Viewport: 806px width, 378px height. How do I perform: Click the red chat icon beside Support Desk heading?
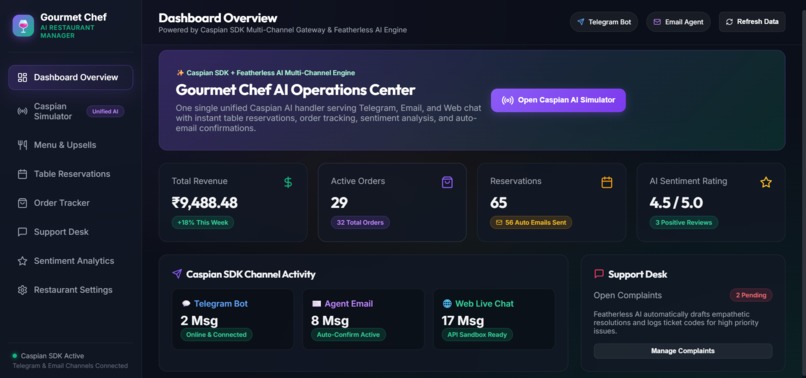pos(599,274)
